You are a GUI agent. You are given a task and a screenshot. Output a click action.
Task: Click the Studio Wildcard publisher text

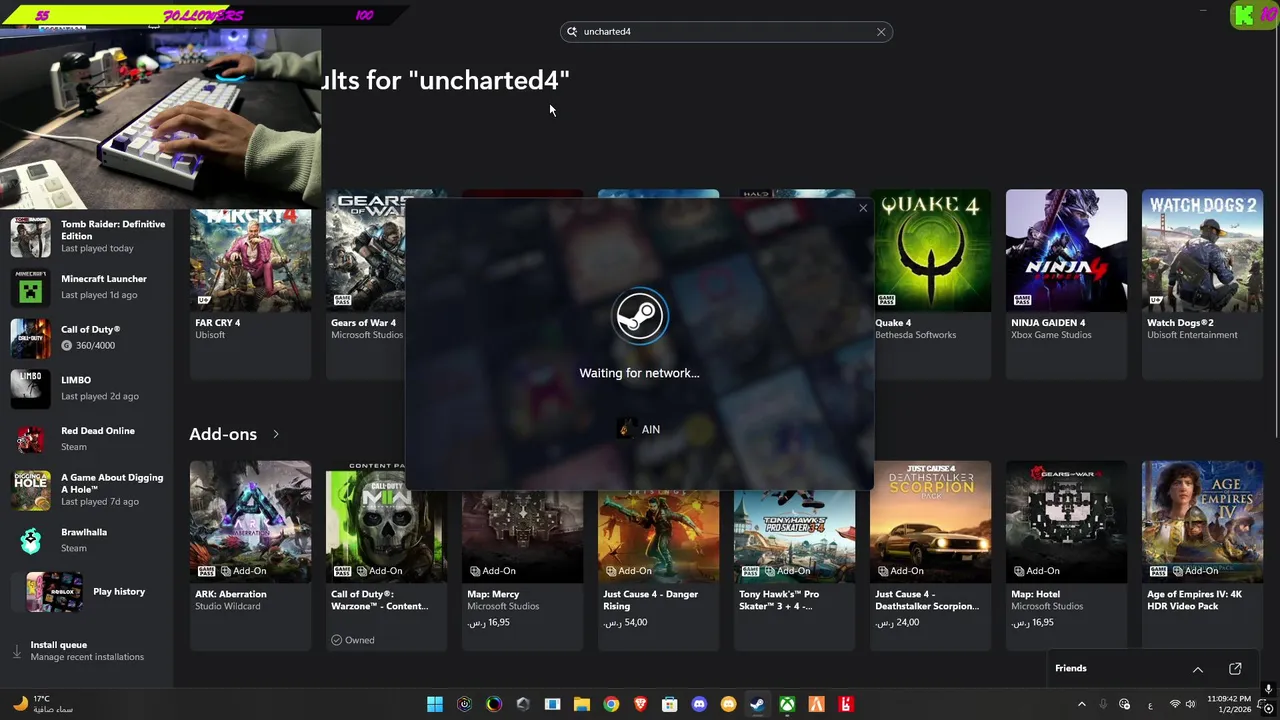[227, 606]
